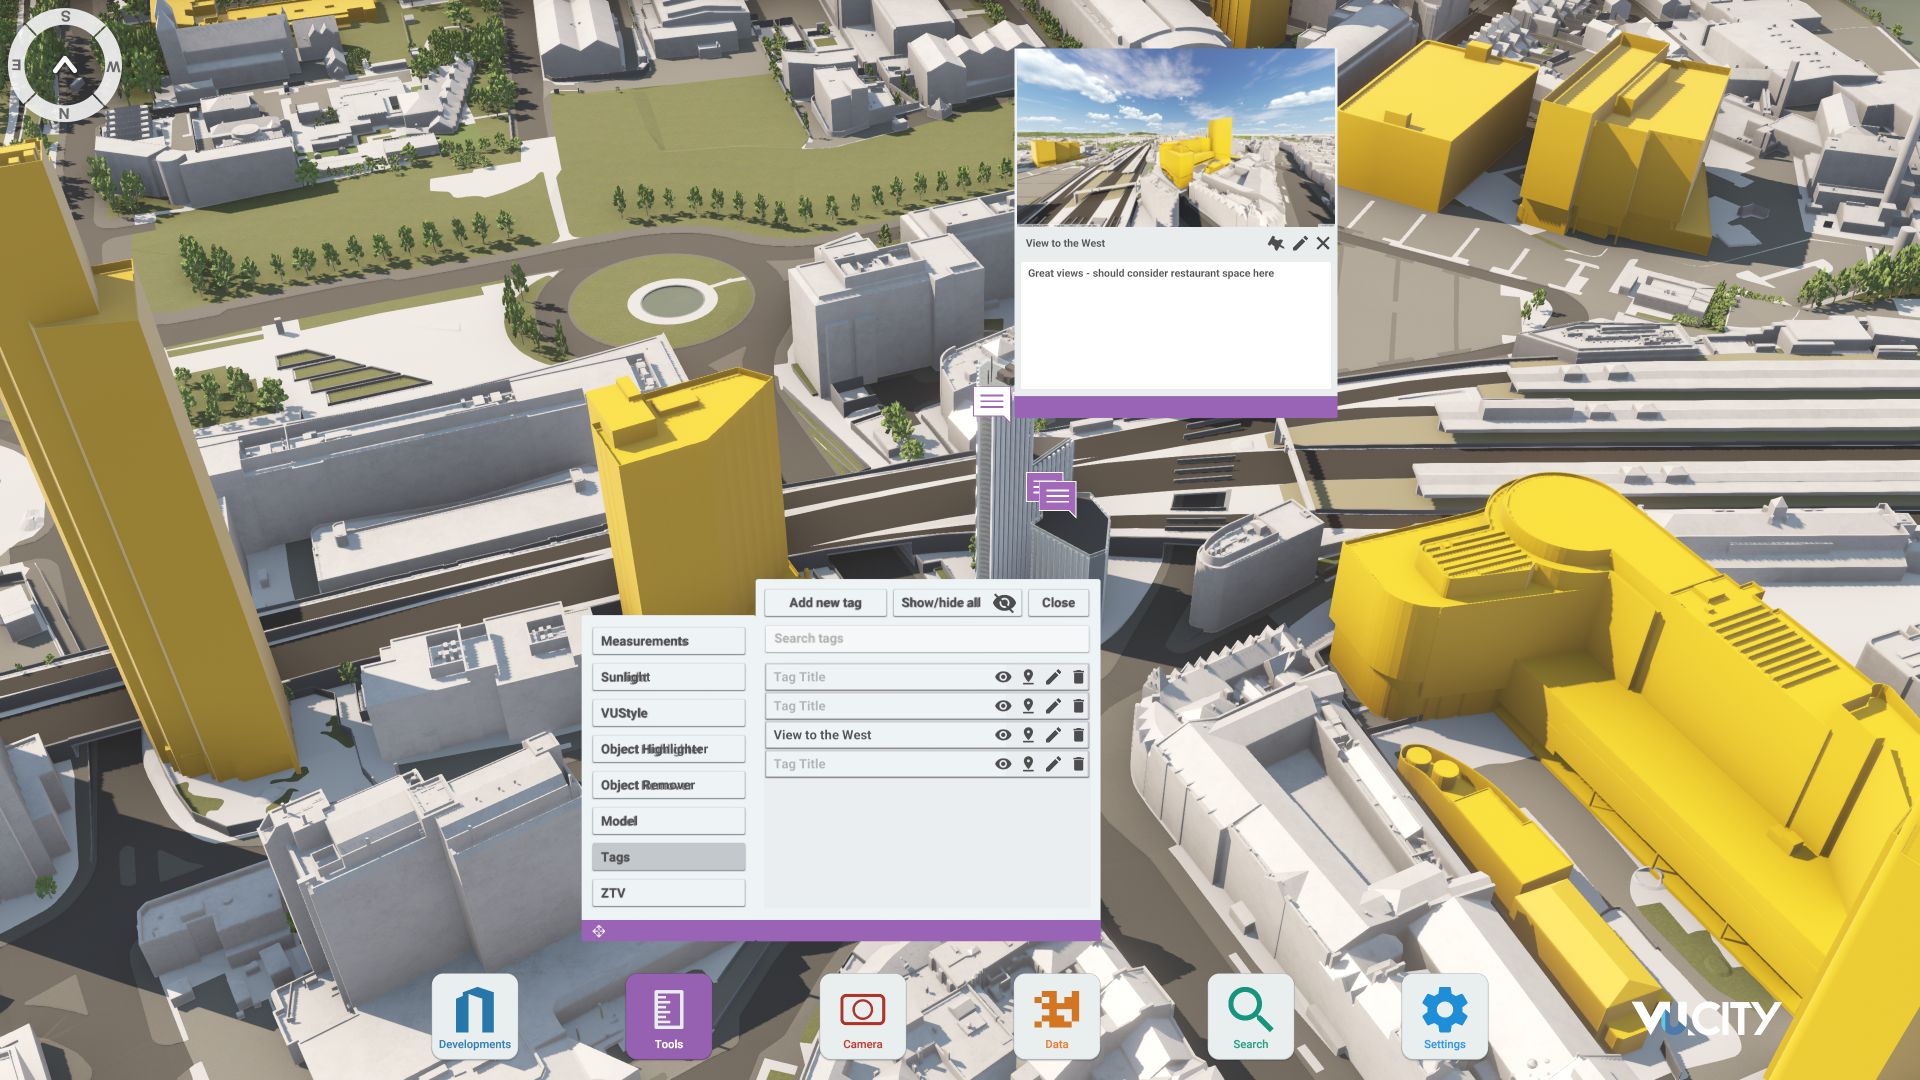Open the Sunlight section
The height and width of the screenshot is (1080, 1920).
coord(668,677)
